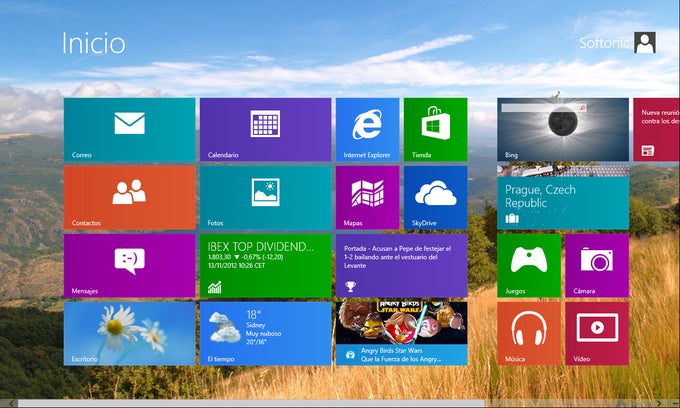Open the Bing tile
Viewport: 680px width, 408px height.
[x=563, y=130]
